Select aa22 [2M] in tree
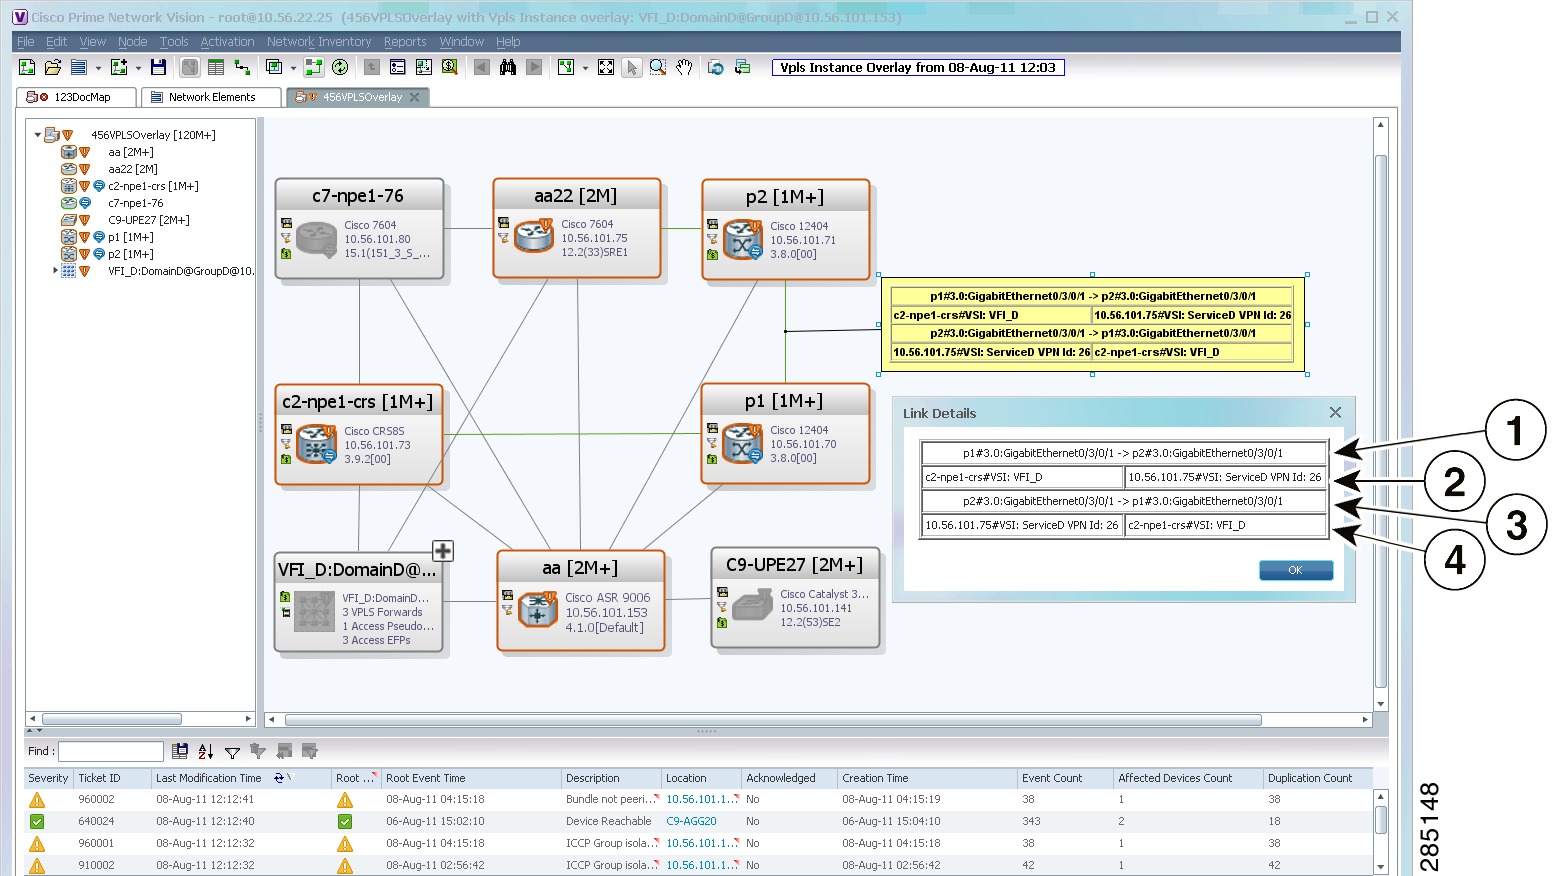The height and width of the screenshot is (876, 1556). tap(133, 169)
